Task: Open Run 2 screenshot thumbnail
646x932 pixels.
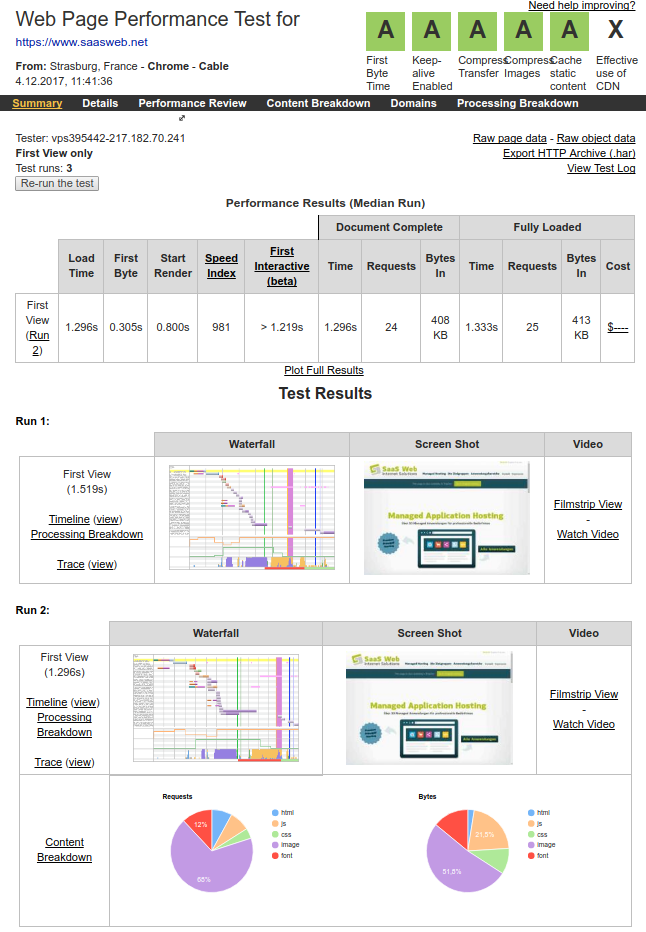Action: [429, 709]
